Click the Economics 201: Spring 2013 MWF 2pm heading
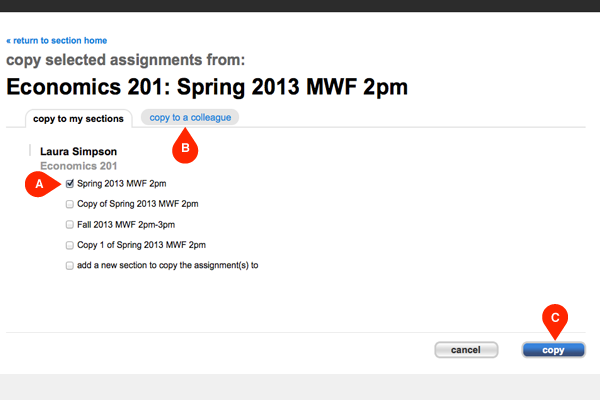The image size is (600, 400). [207, 86]
